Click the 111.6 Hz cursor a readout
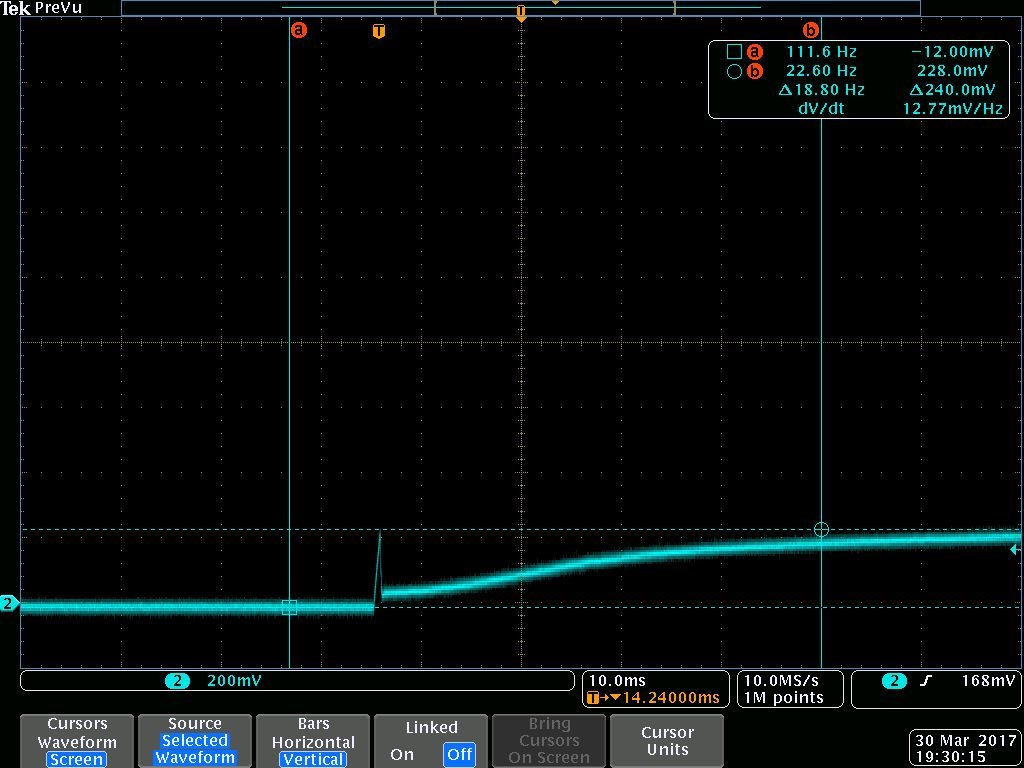Screen dimensions: 1024x768 [x=822, y=52]
